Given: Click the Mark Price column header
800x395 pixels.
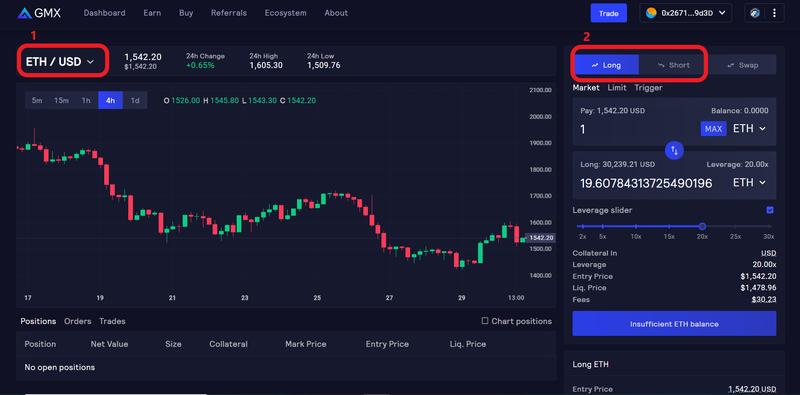Looking at the screenshot, I should click(x=306, y=344).
